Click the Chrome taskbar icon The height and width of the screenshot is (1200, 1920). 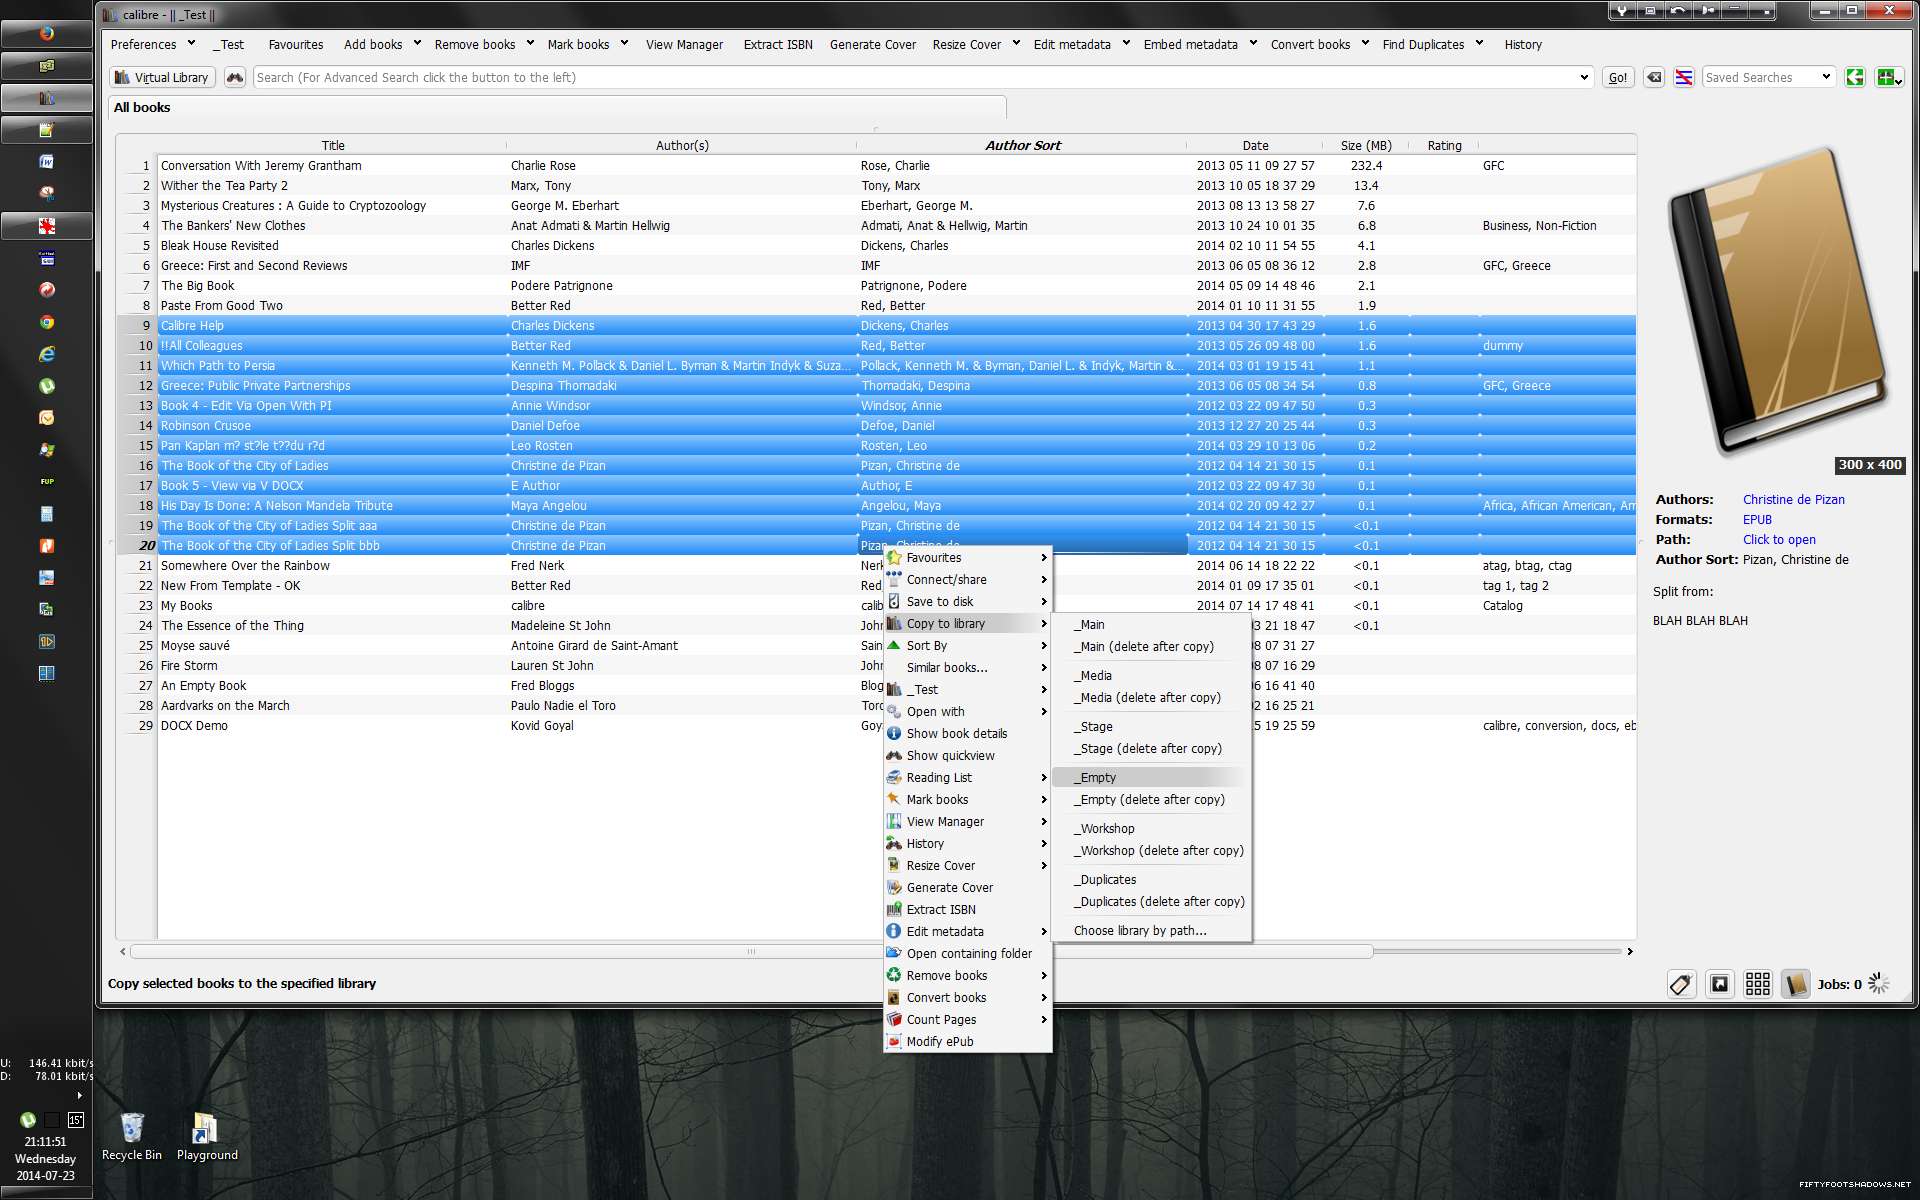46,322
